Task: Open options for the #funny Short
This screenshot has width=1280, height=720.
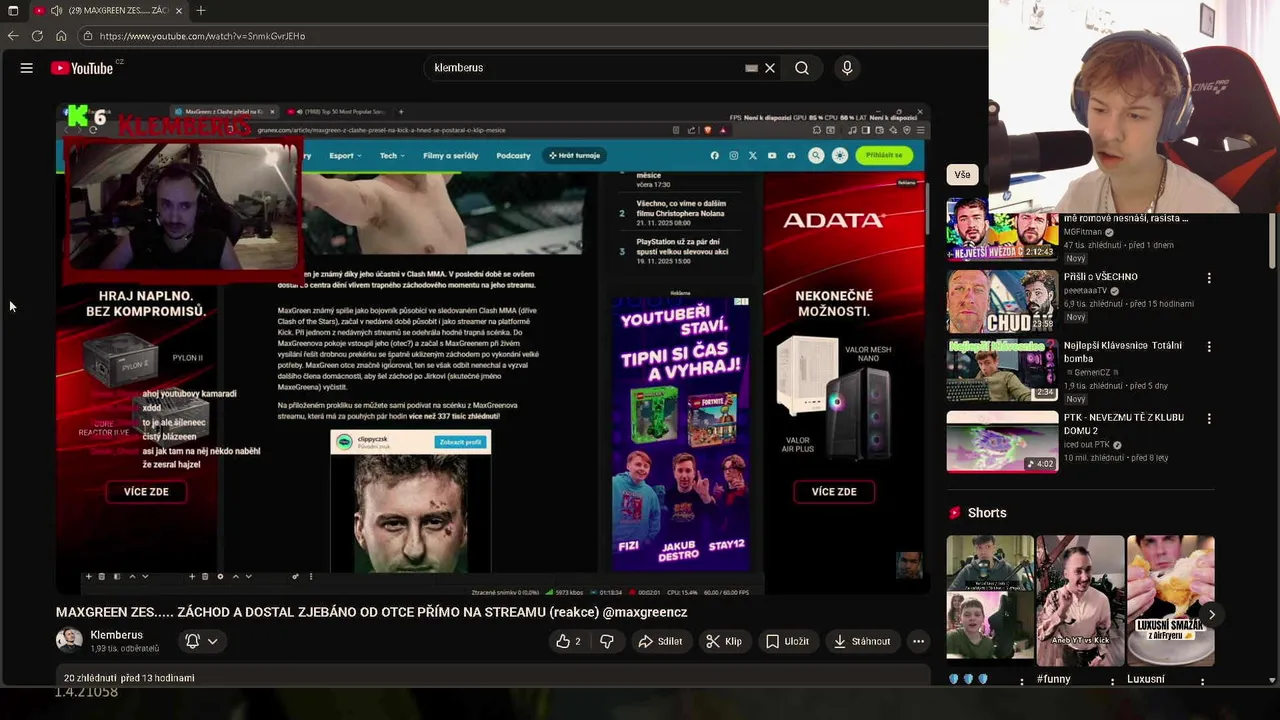Action: 1112,681
